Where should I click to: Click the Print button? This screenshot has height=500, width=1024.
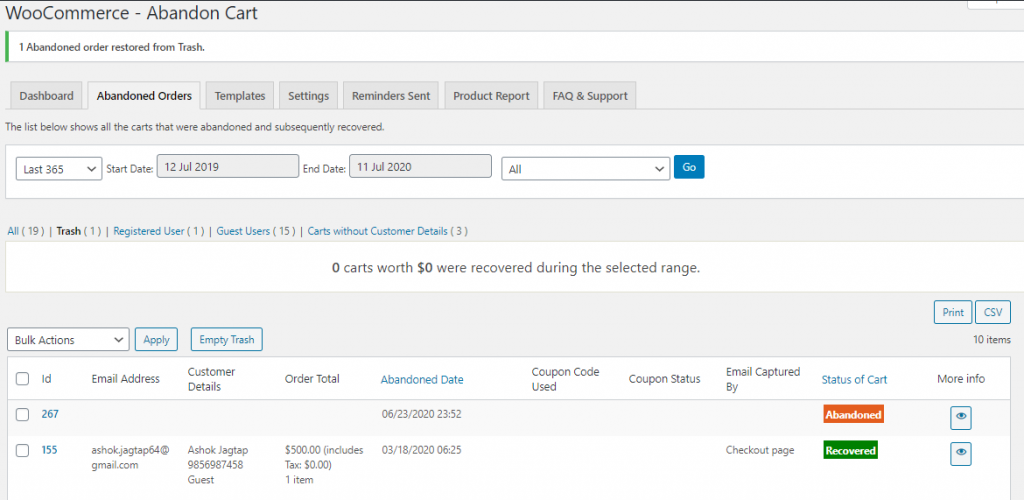click(953, 312)
